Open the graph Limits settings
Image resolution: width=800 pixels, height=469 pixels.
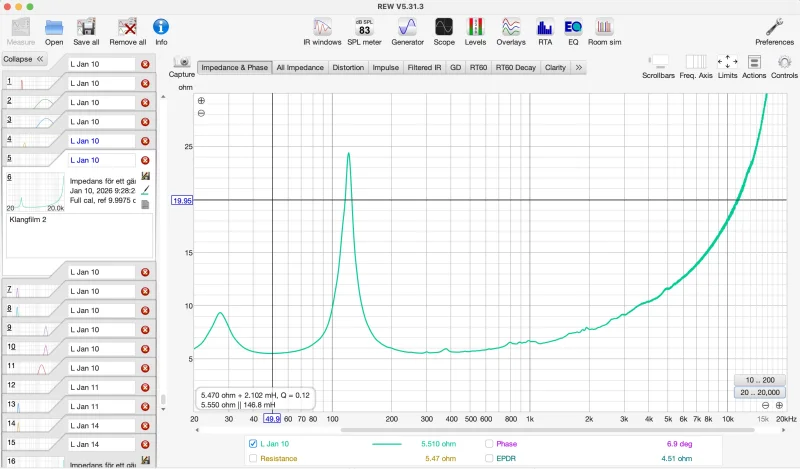click(x=728, y=66)
